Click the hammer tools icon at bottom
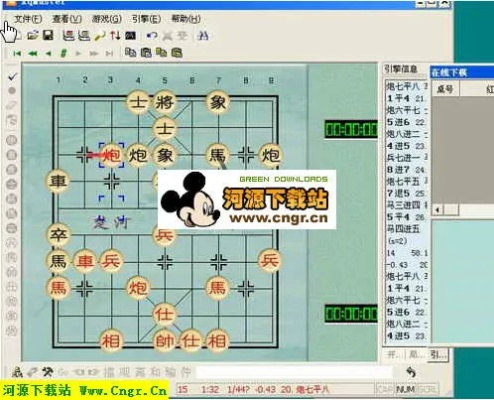The image size is (494, 400). [47, 372]
